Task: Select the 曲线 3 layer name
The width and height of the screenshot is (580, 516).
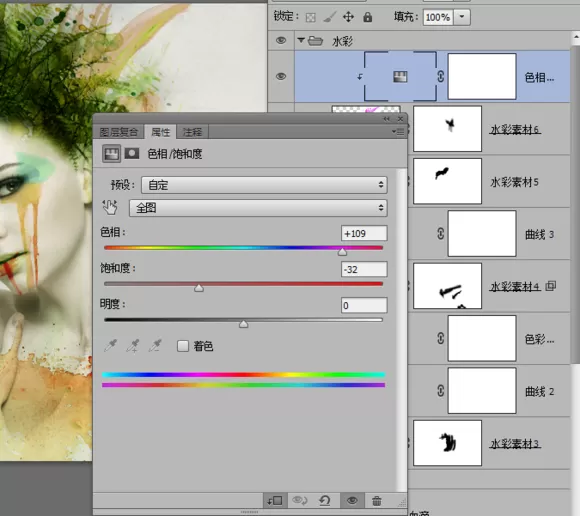Action: 539,235
